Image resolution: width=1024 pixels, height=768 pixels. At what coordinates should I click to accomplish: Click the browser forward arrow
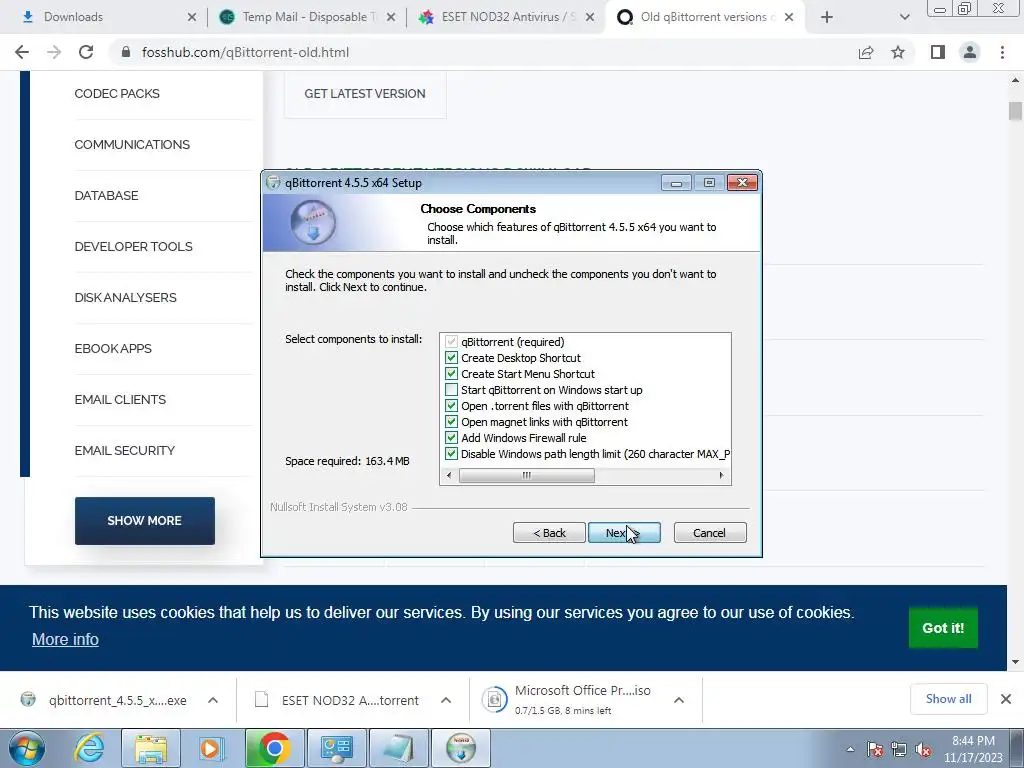tap(54, 52)
